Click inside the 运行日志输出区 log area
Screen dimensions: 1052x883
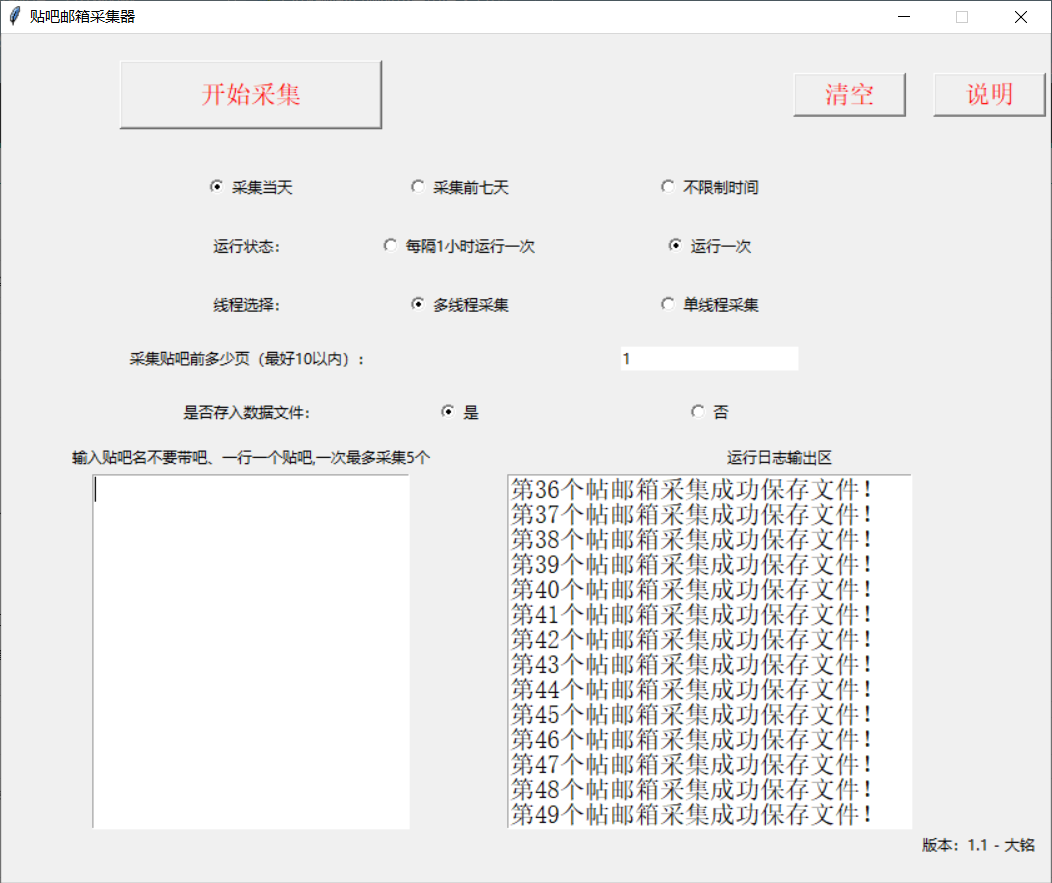coord(707,650)
